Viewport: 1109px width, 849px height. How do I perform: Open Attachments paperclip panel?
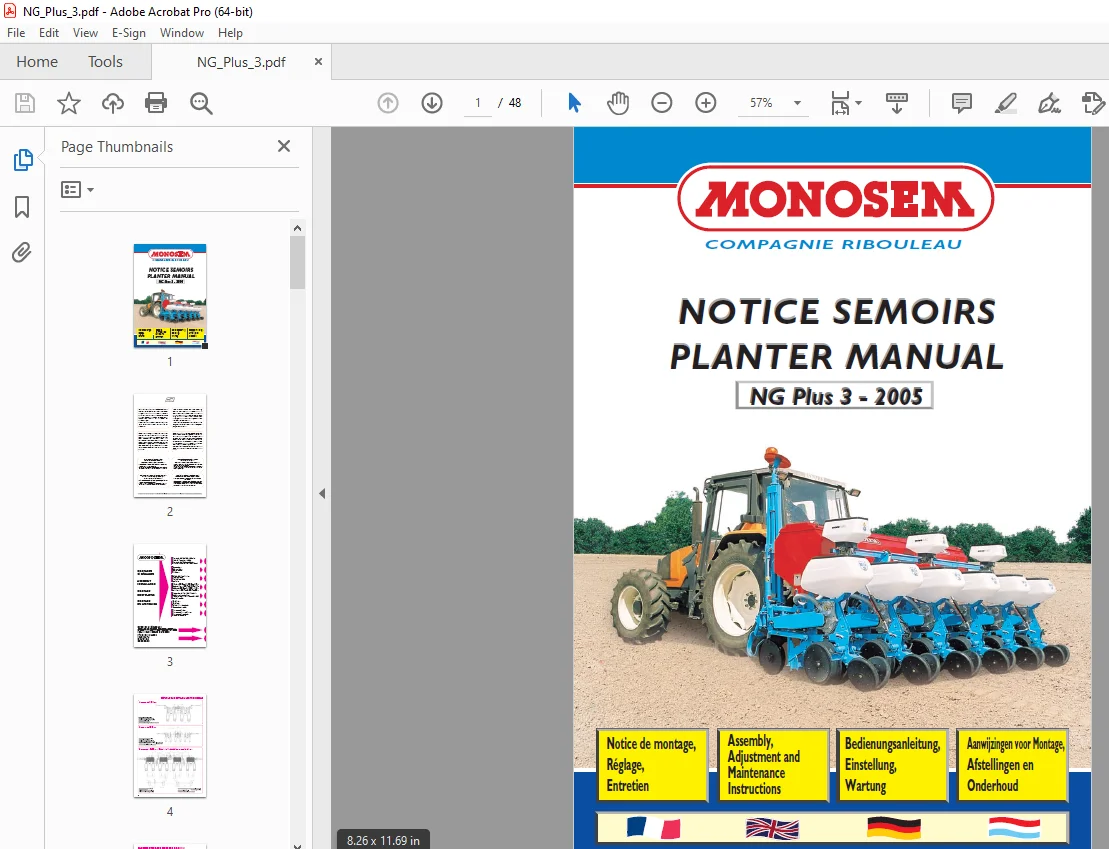click(x=22, y=253)
